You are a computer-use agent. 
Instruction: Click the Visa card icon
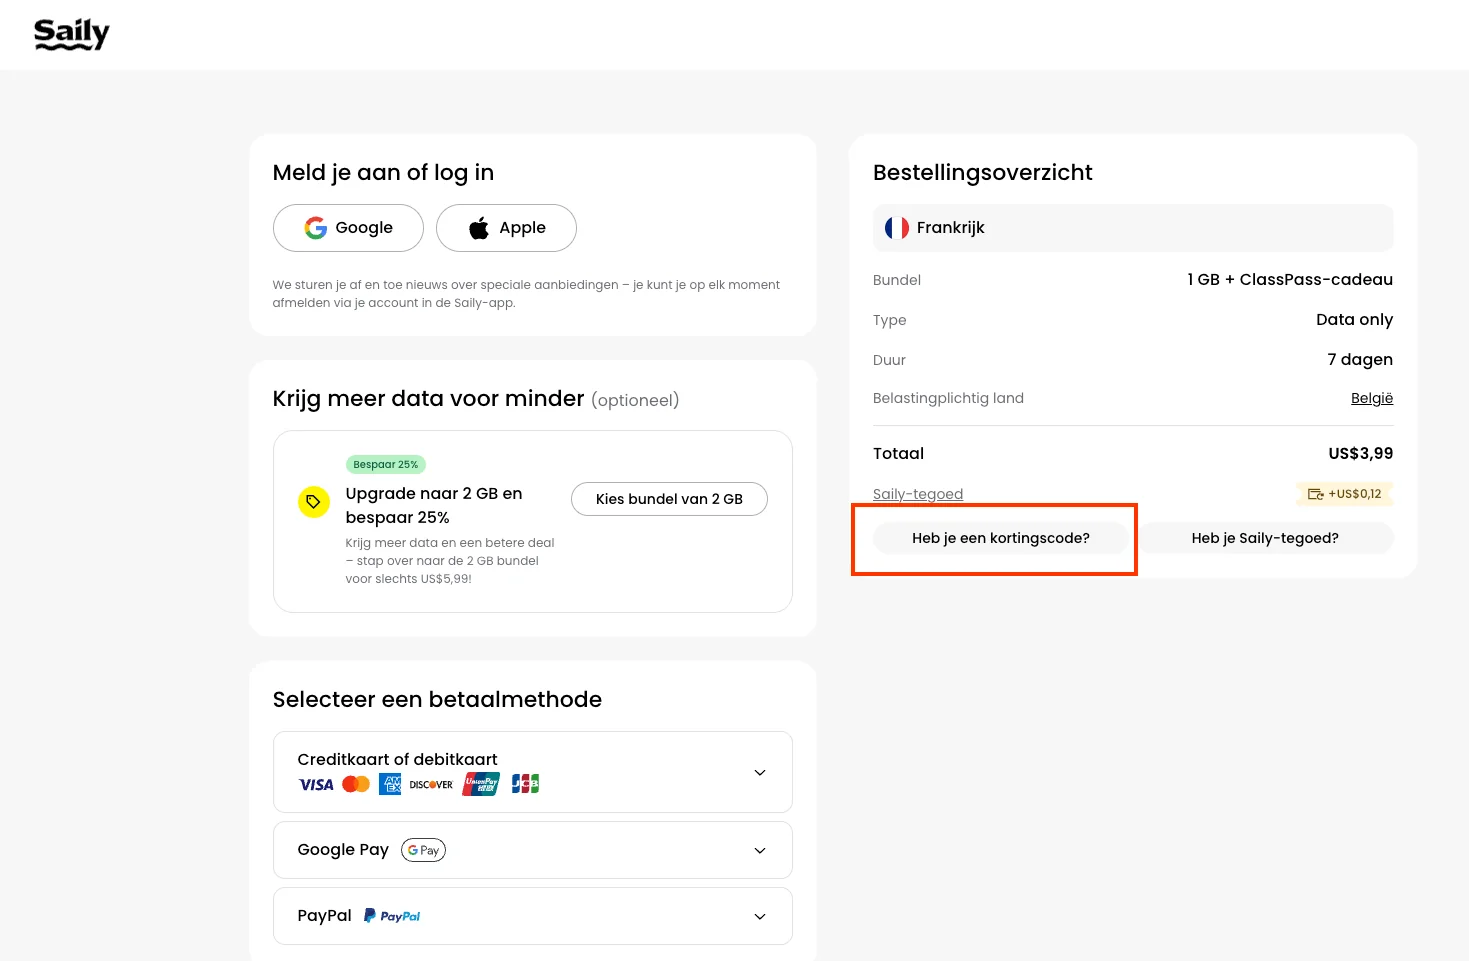click(x=316, y=785)
